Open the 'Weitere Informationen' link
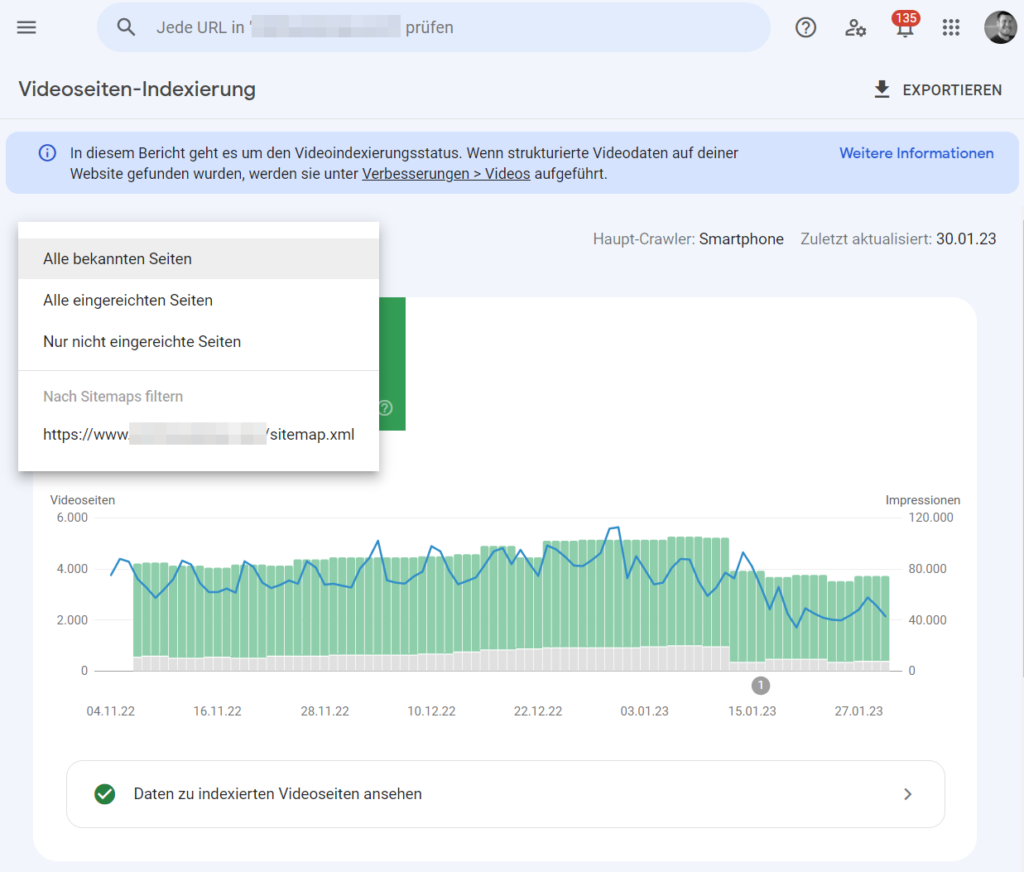The height and width of the screenshot is (872, 1024). point(916,153)
